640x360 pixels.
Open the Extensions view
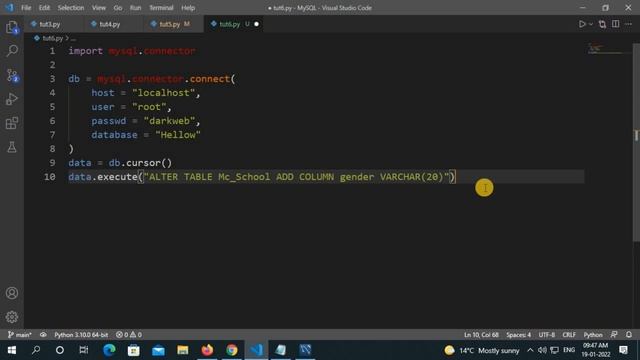pyautogui.click(x=12, y=123)
